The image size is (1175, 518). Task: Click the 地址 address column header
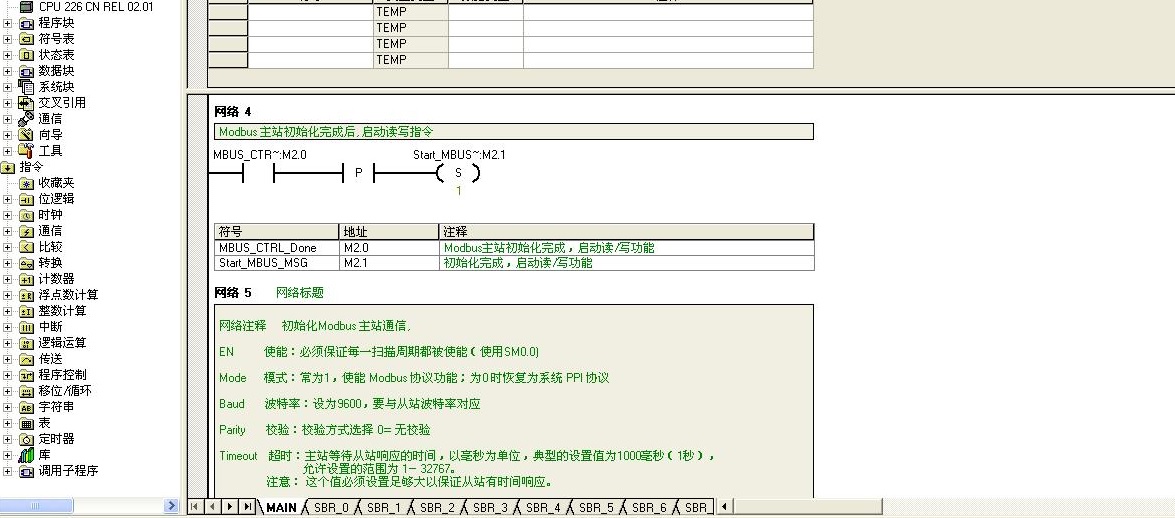coord(389,232)
